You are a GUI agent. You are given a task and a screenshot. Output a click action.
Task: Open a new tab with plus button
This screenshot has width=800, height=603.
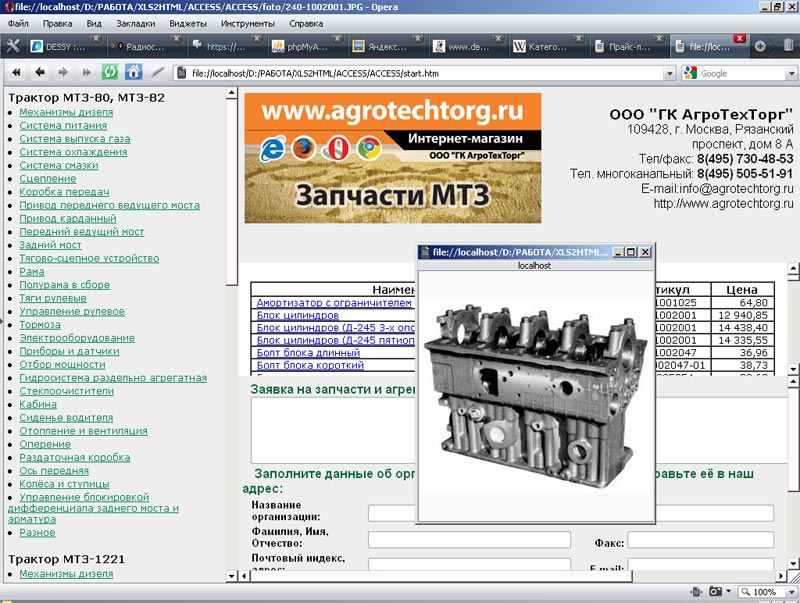pos(760,46)
